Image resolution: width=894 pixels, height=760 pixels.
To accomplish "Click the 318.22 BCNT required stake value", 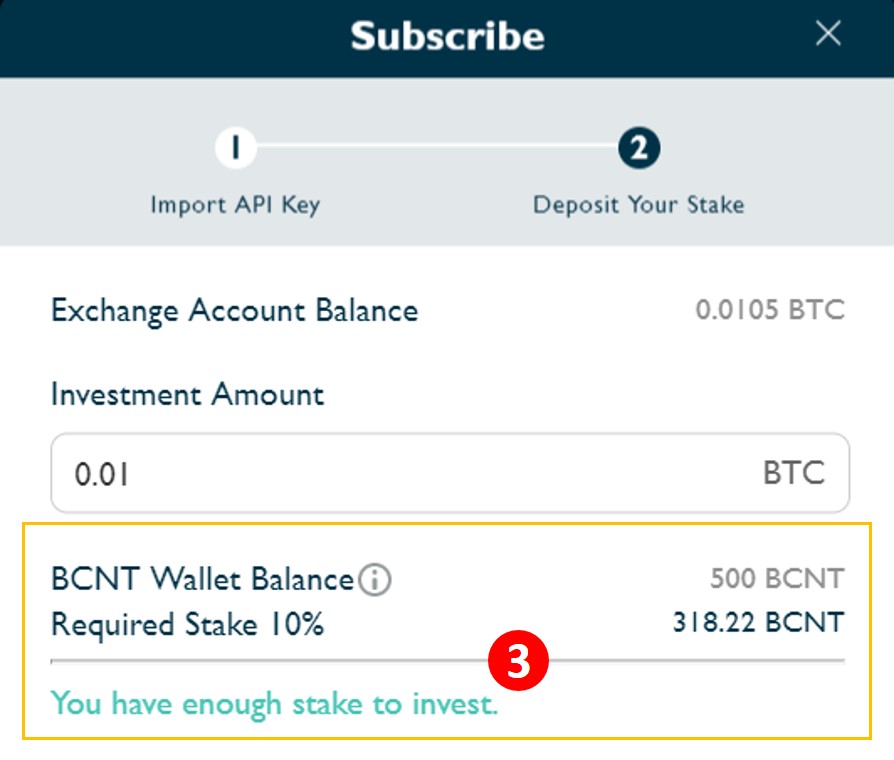I will pos(758,622).
